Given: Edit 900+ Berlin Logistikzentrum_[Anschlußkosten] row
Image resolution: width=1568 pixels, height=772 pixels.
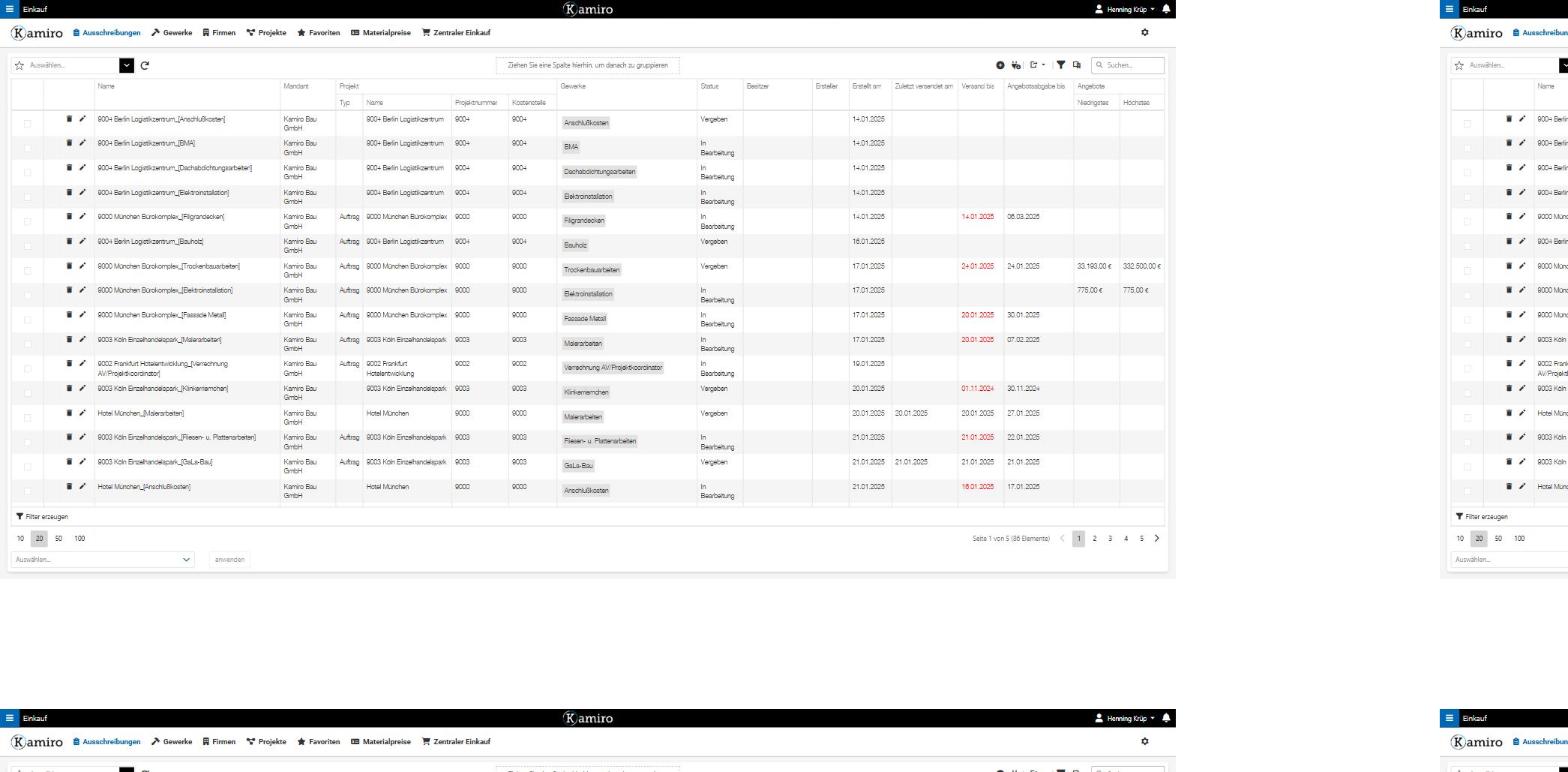Looking at the screenshot, I should (x=82, y=119).
